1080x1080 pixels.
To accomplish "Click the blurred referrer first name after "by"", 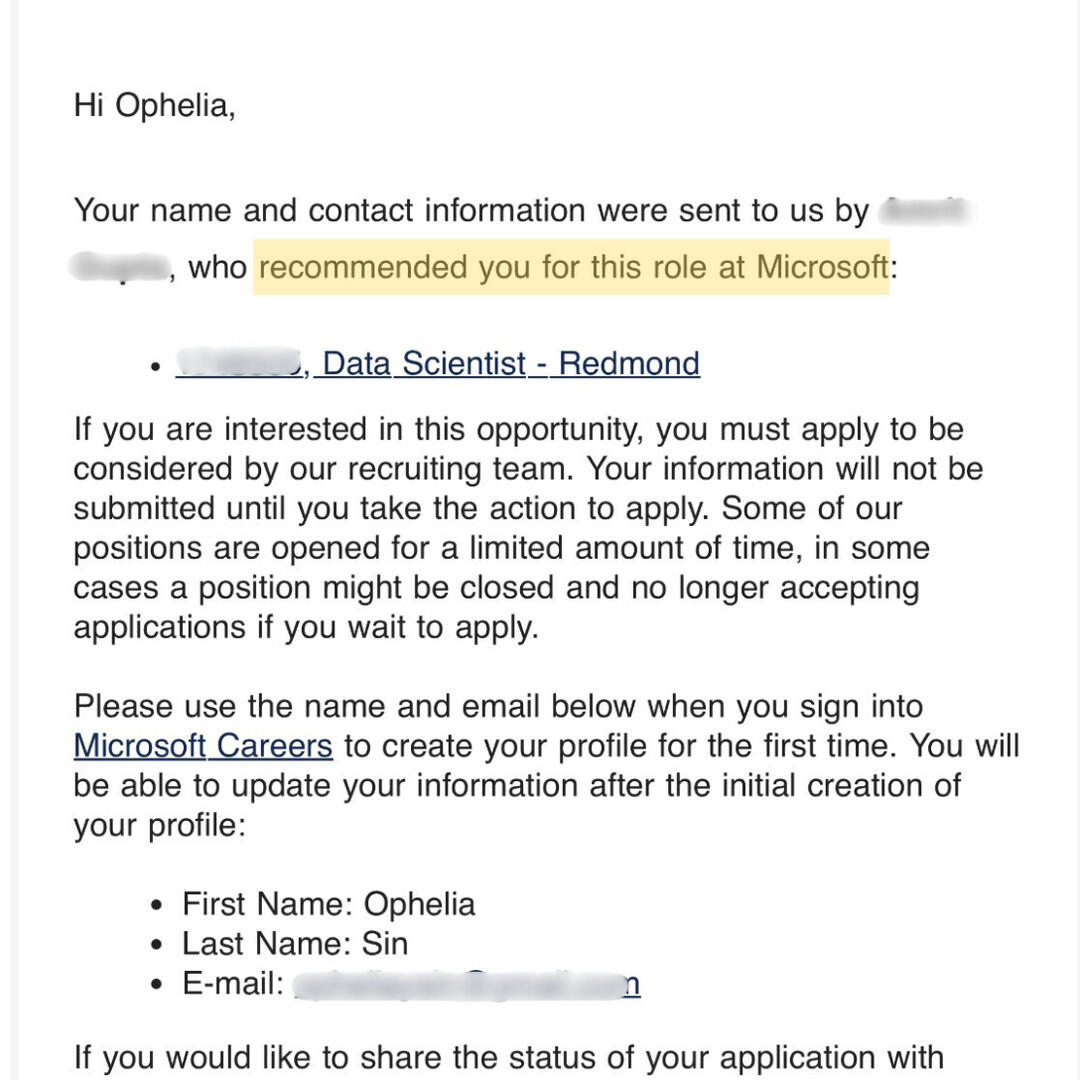I will (926, 211).
